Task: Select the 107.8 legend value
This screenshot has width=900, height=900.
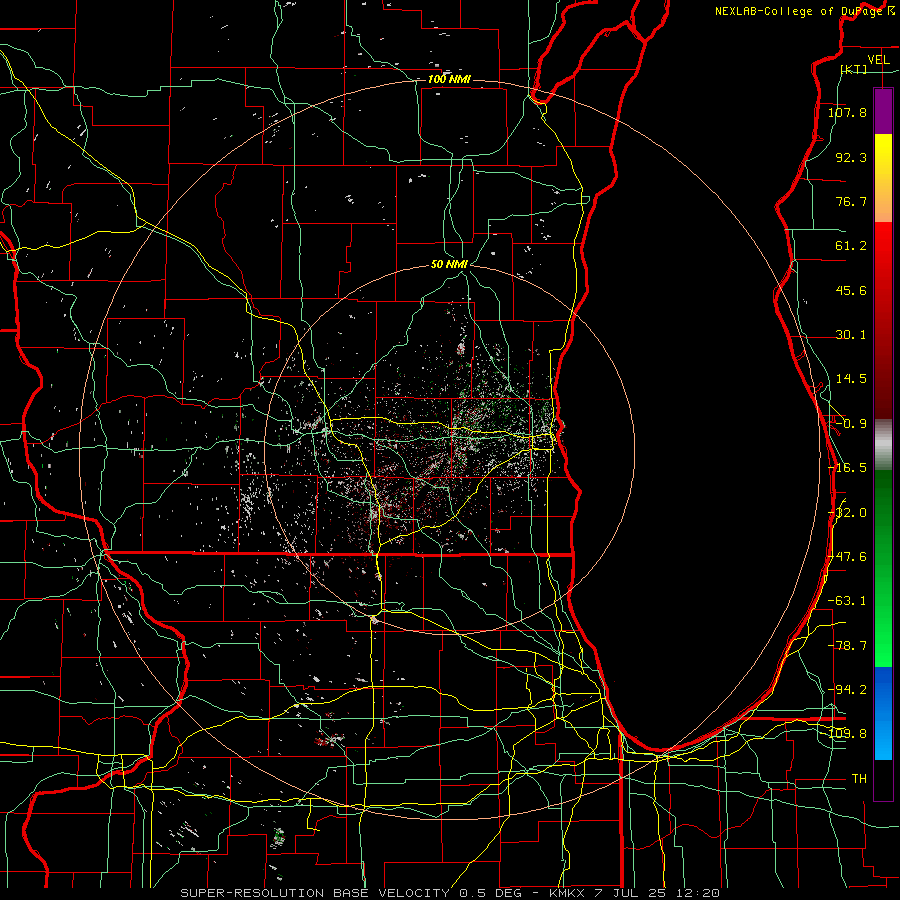Action: coord(847,112)
